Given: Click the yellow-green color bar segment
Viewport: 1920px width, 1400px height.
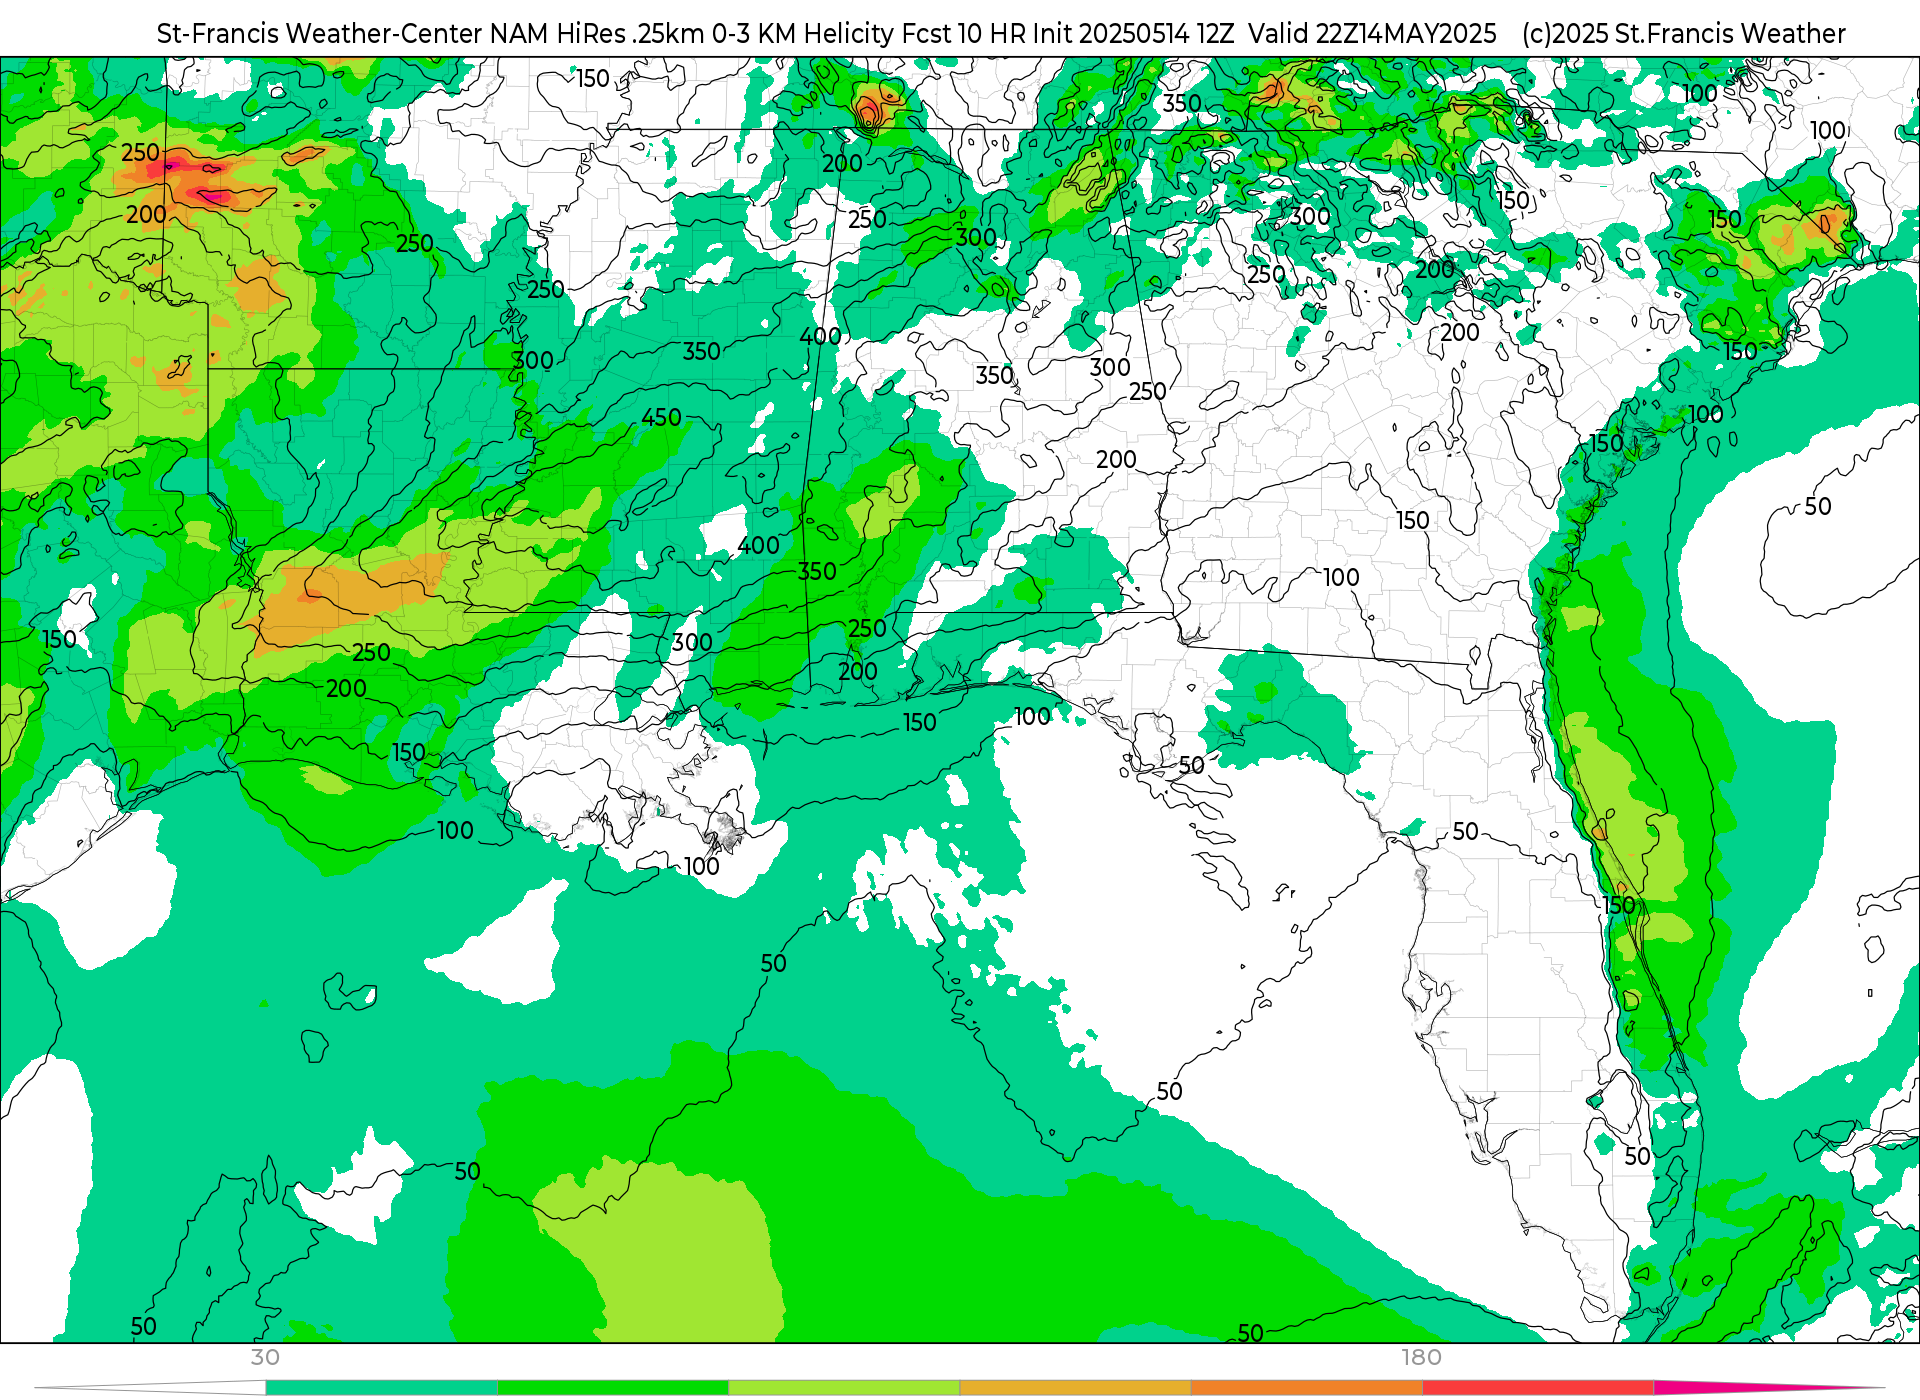Looking at the screenshot, I should click(843, 1388).
